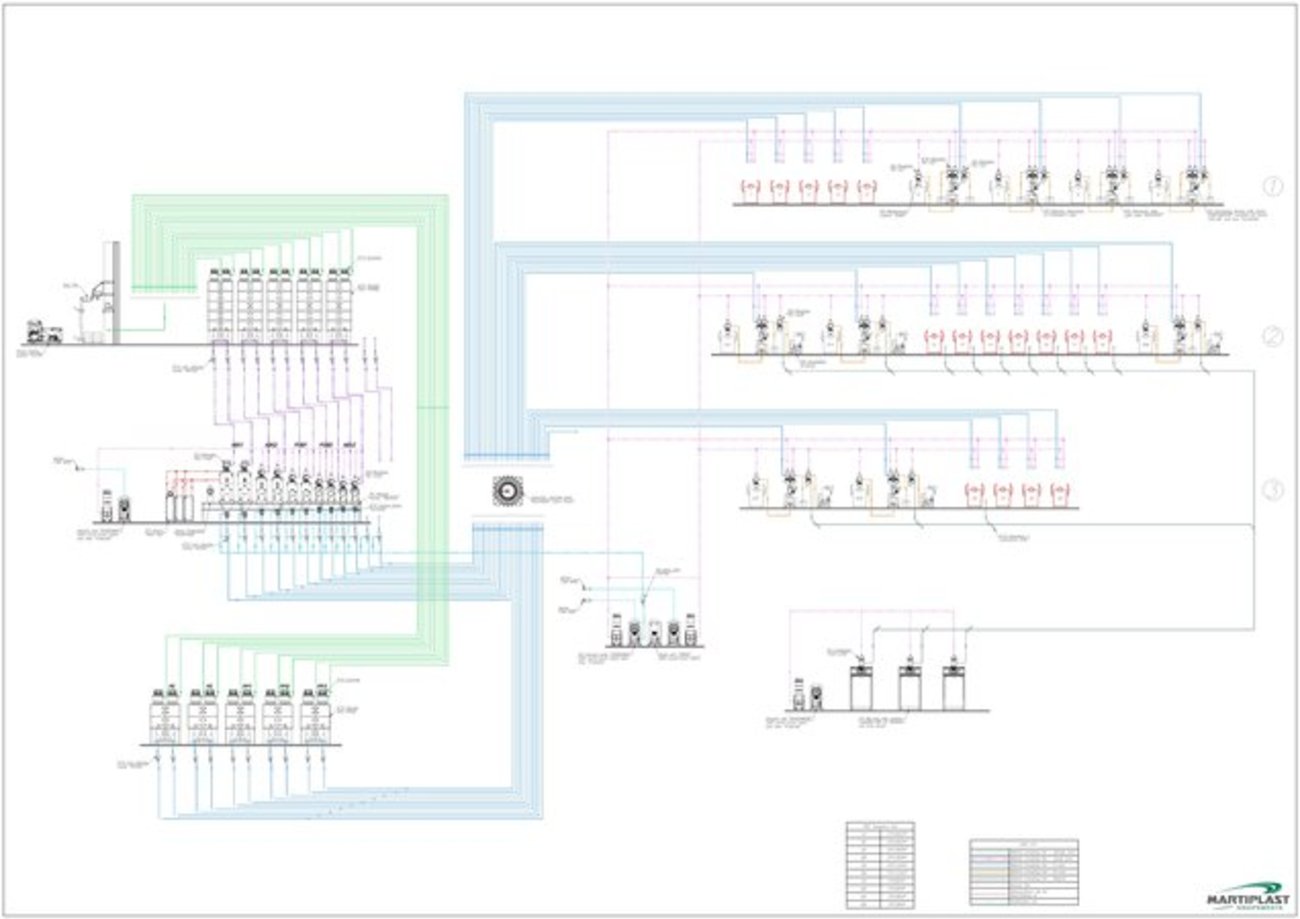Select the circled number 2 row marker
Image resolution: width=1300 pixels, height=919 pixels.
click(1272, 337)
